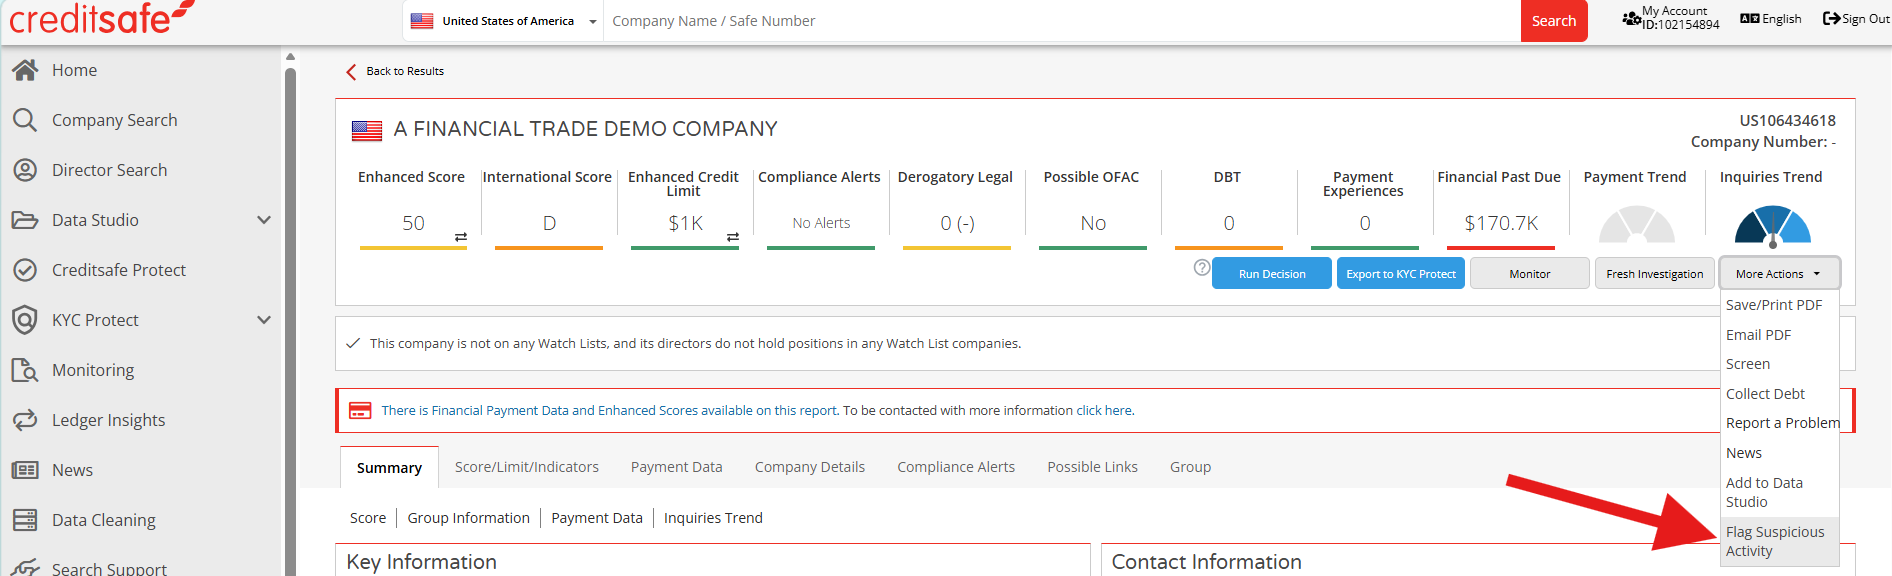The image size is (1892, 576).
Task: Select Email PDF from More Actions menu
Action: (1758, 335)
